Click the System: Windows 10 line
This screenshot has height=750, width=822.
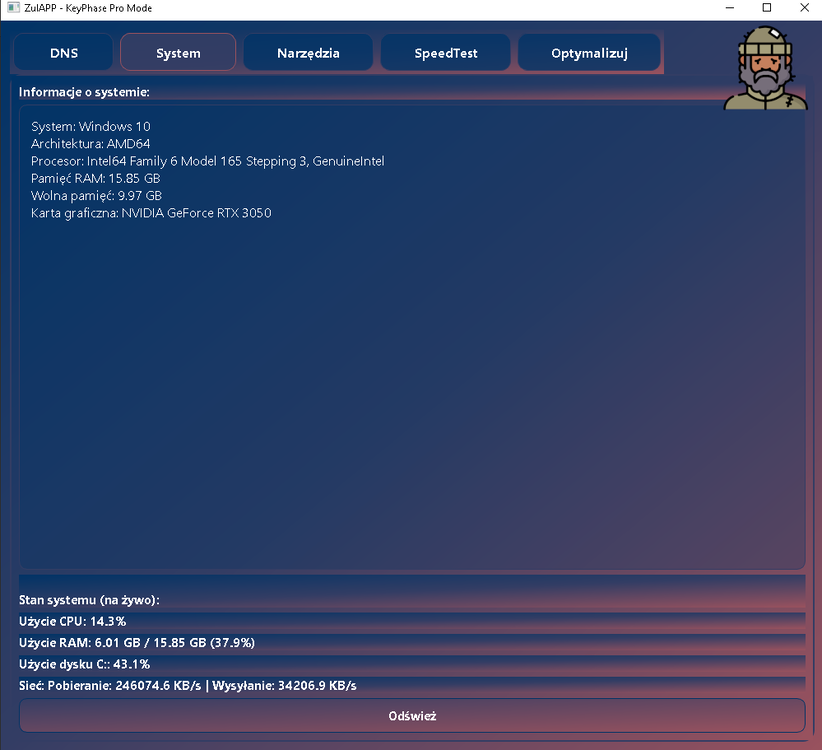pyautogui.click(x=91, y=126)
